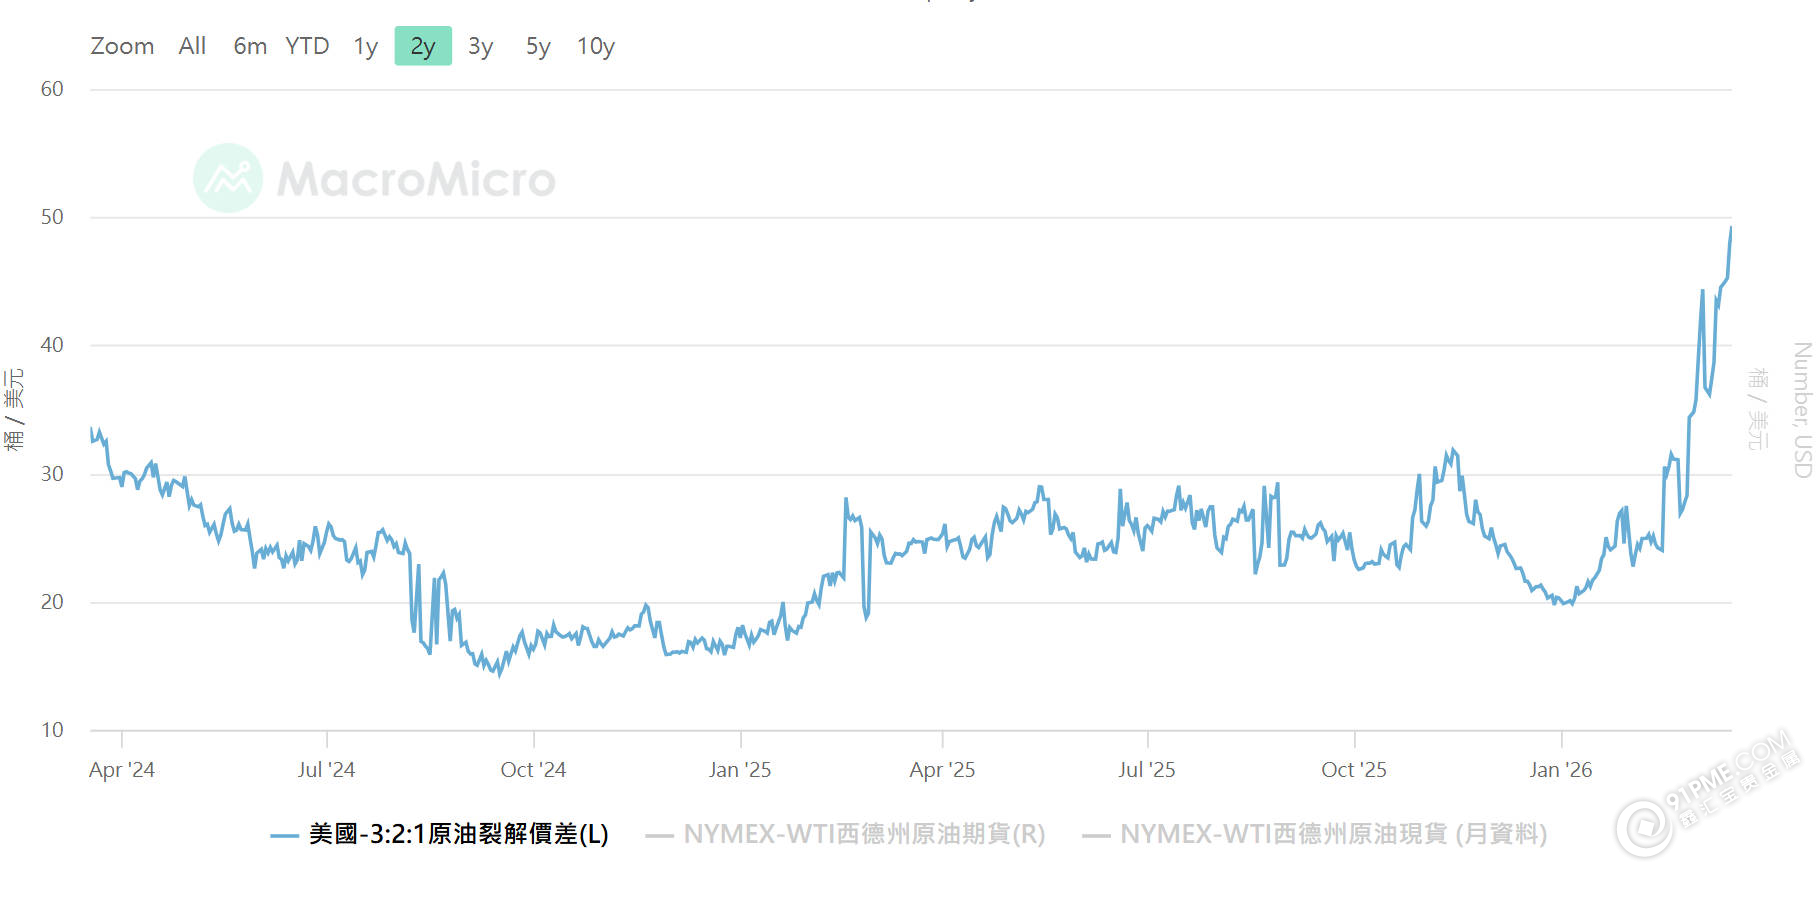Click the MacroMicro logo watermark
Viewport: 1818px width, 913px height.
(x=375, y=178)
